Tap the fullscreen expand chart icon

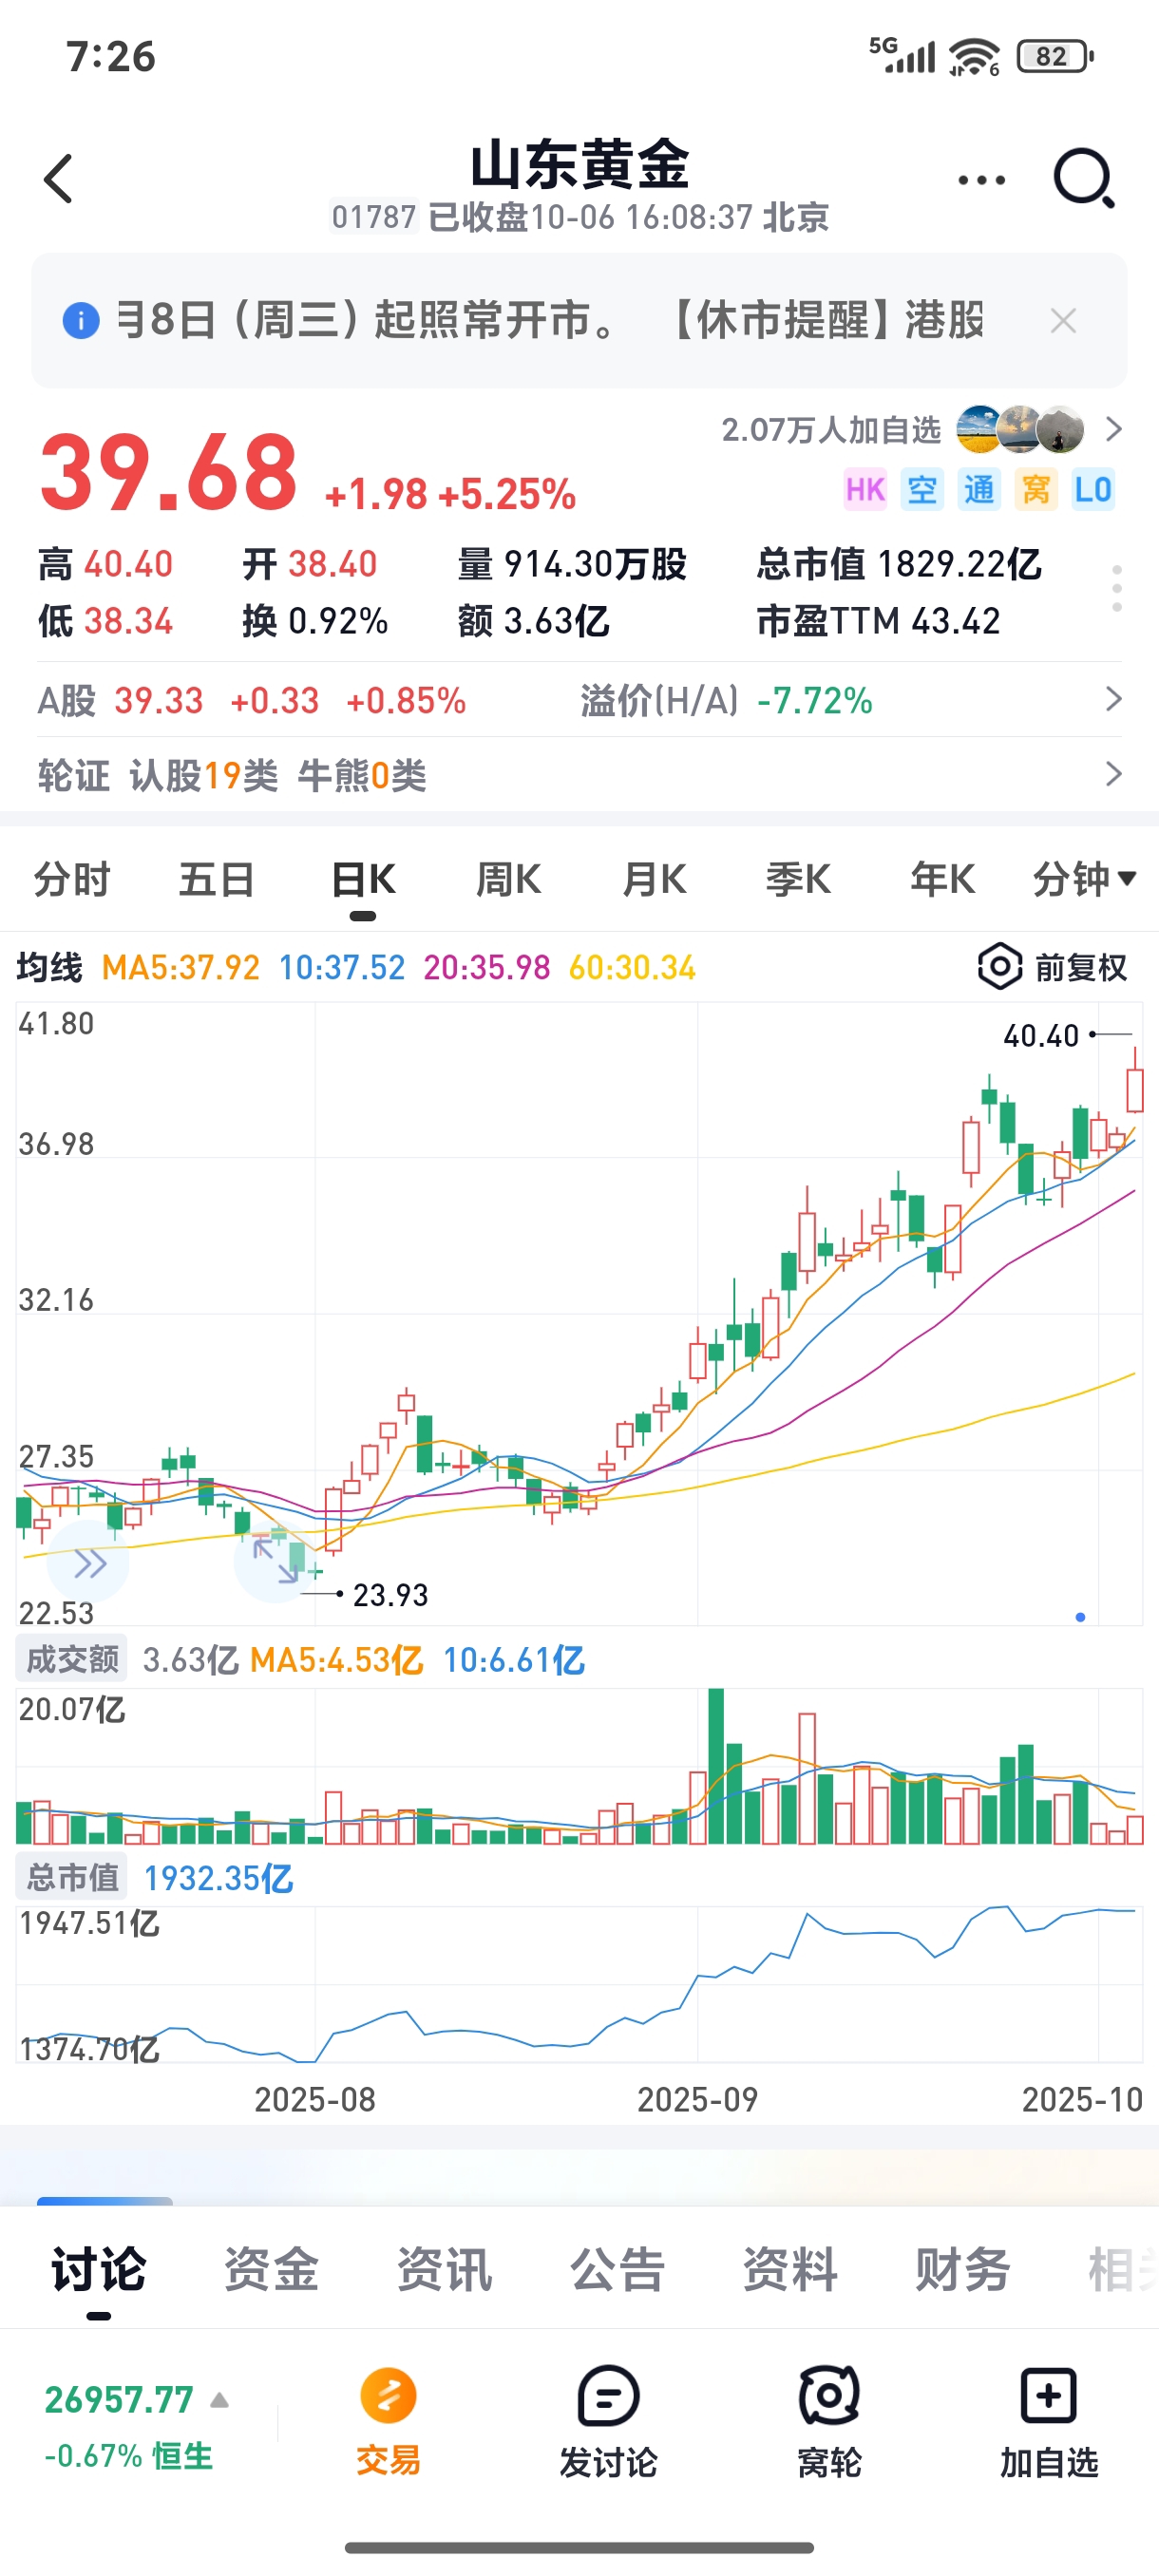(x=275, y=1560)
